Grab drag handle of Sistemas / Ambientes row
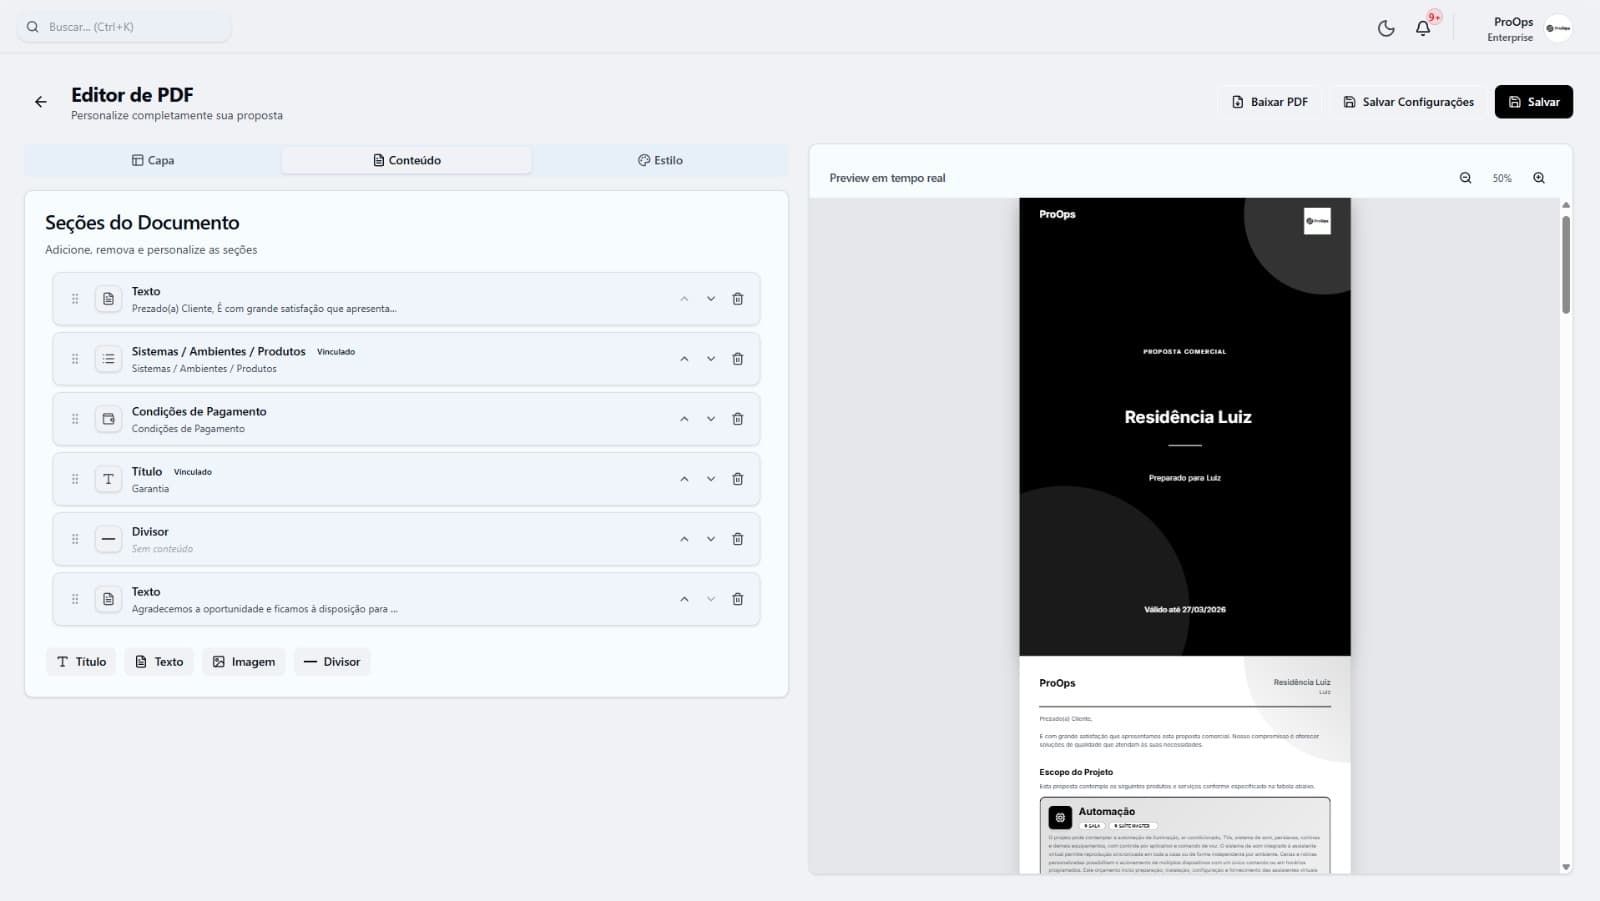1600x901 pixels. [75, 359]
